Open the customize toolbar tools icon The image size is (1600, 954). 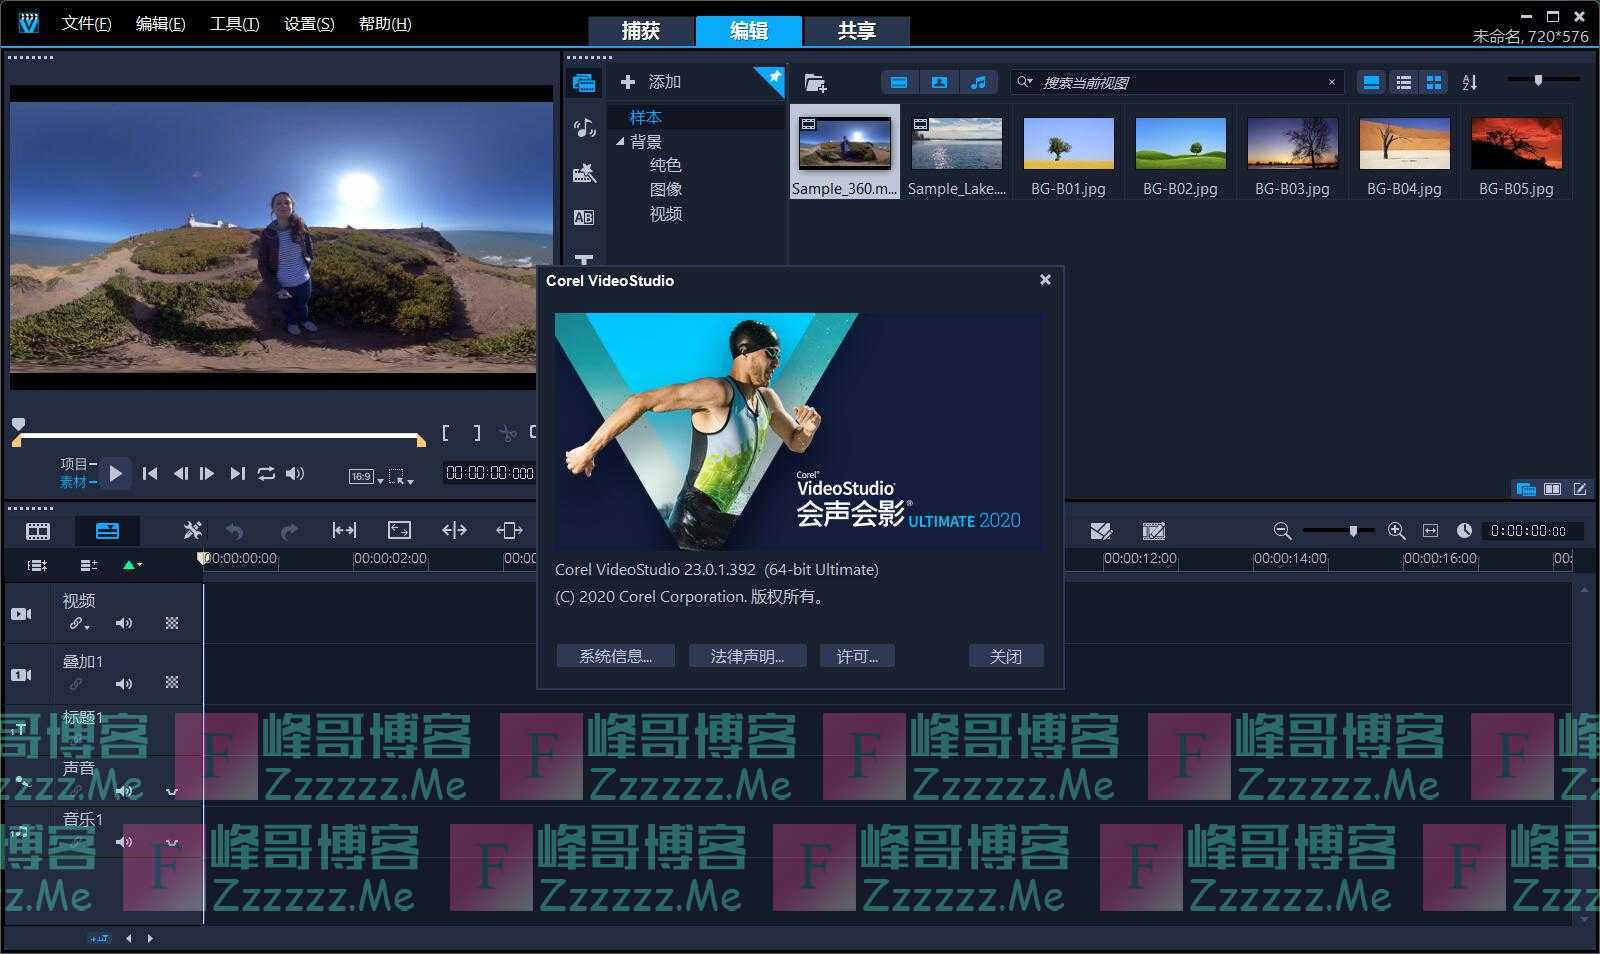click(x=192, y=530)
